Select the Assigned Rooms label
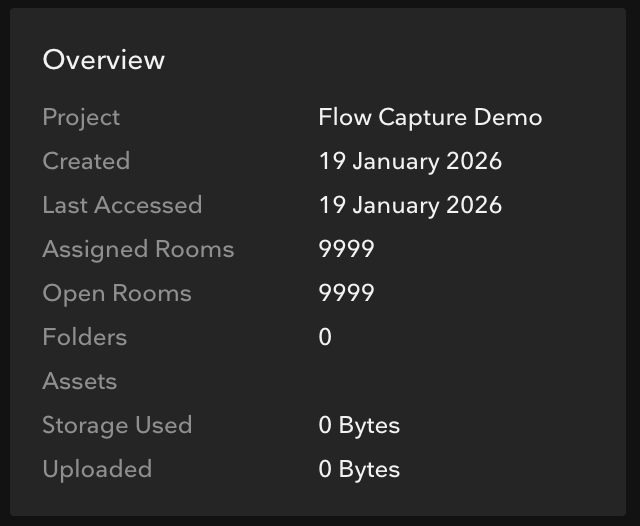 (x=138, y=250)
